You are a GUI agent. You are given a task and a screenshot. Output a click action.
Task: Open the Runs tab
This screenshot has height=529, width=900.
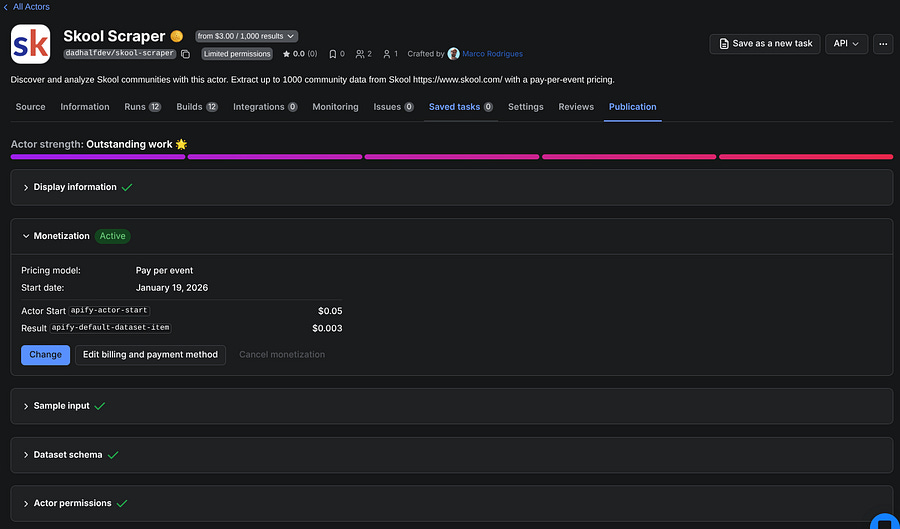pos(142,107)
